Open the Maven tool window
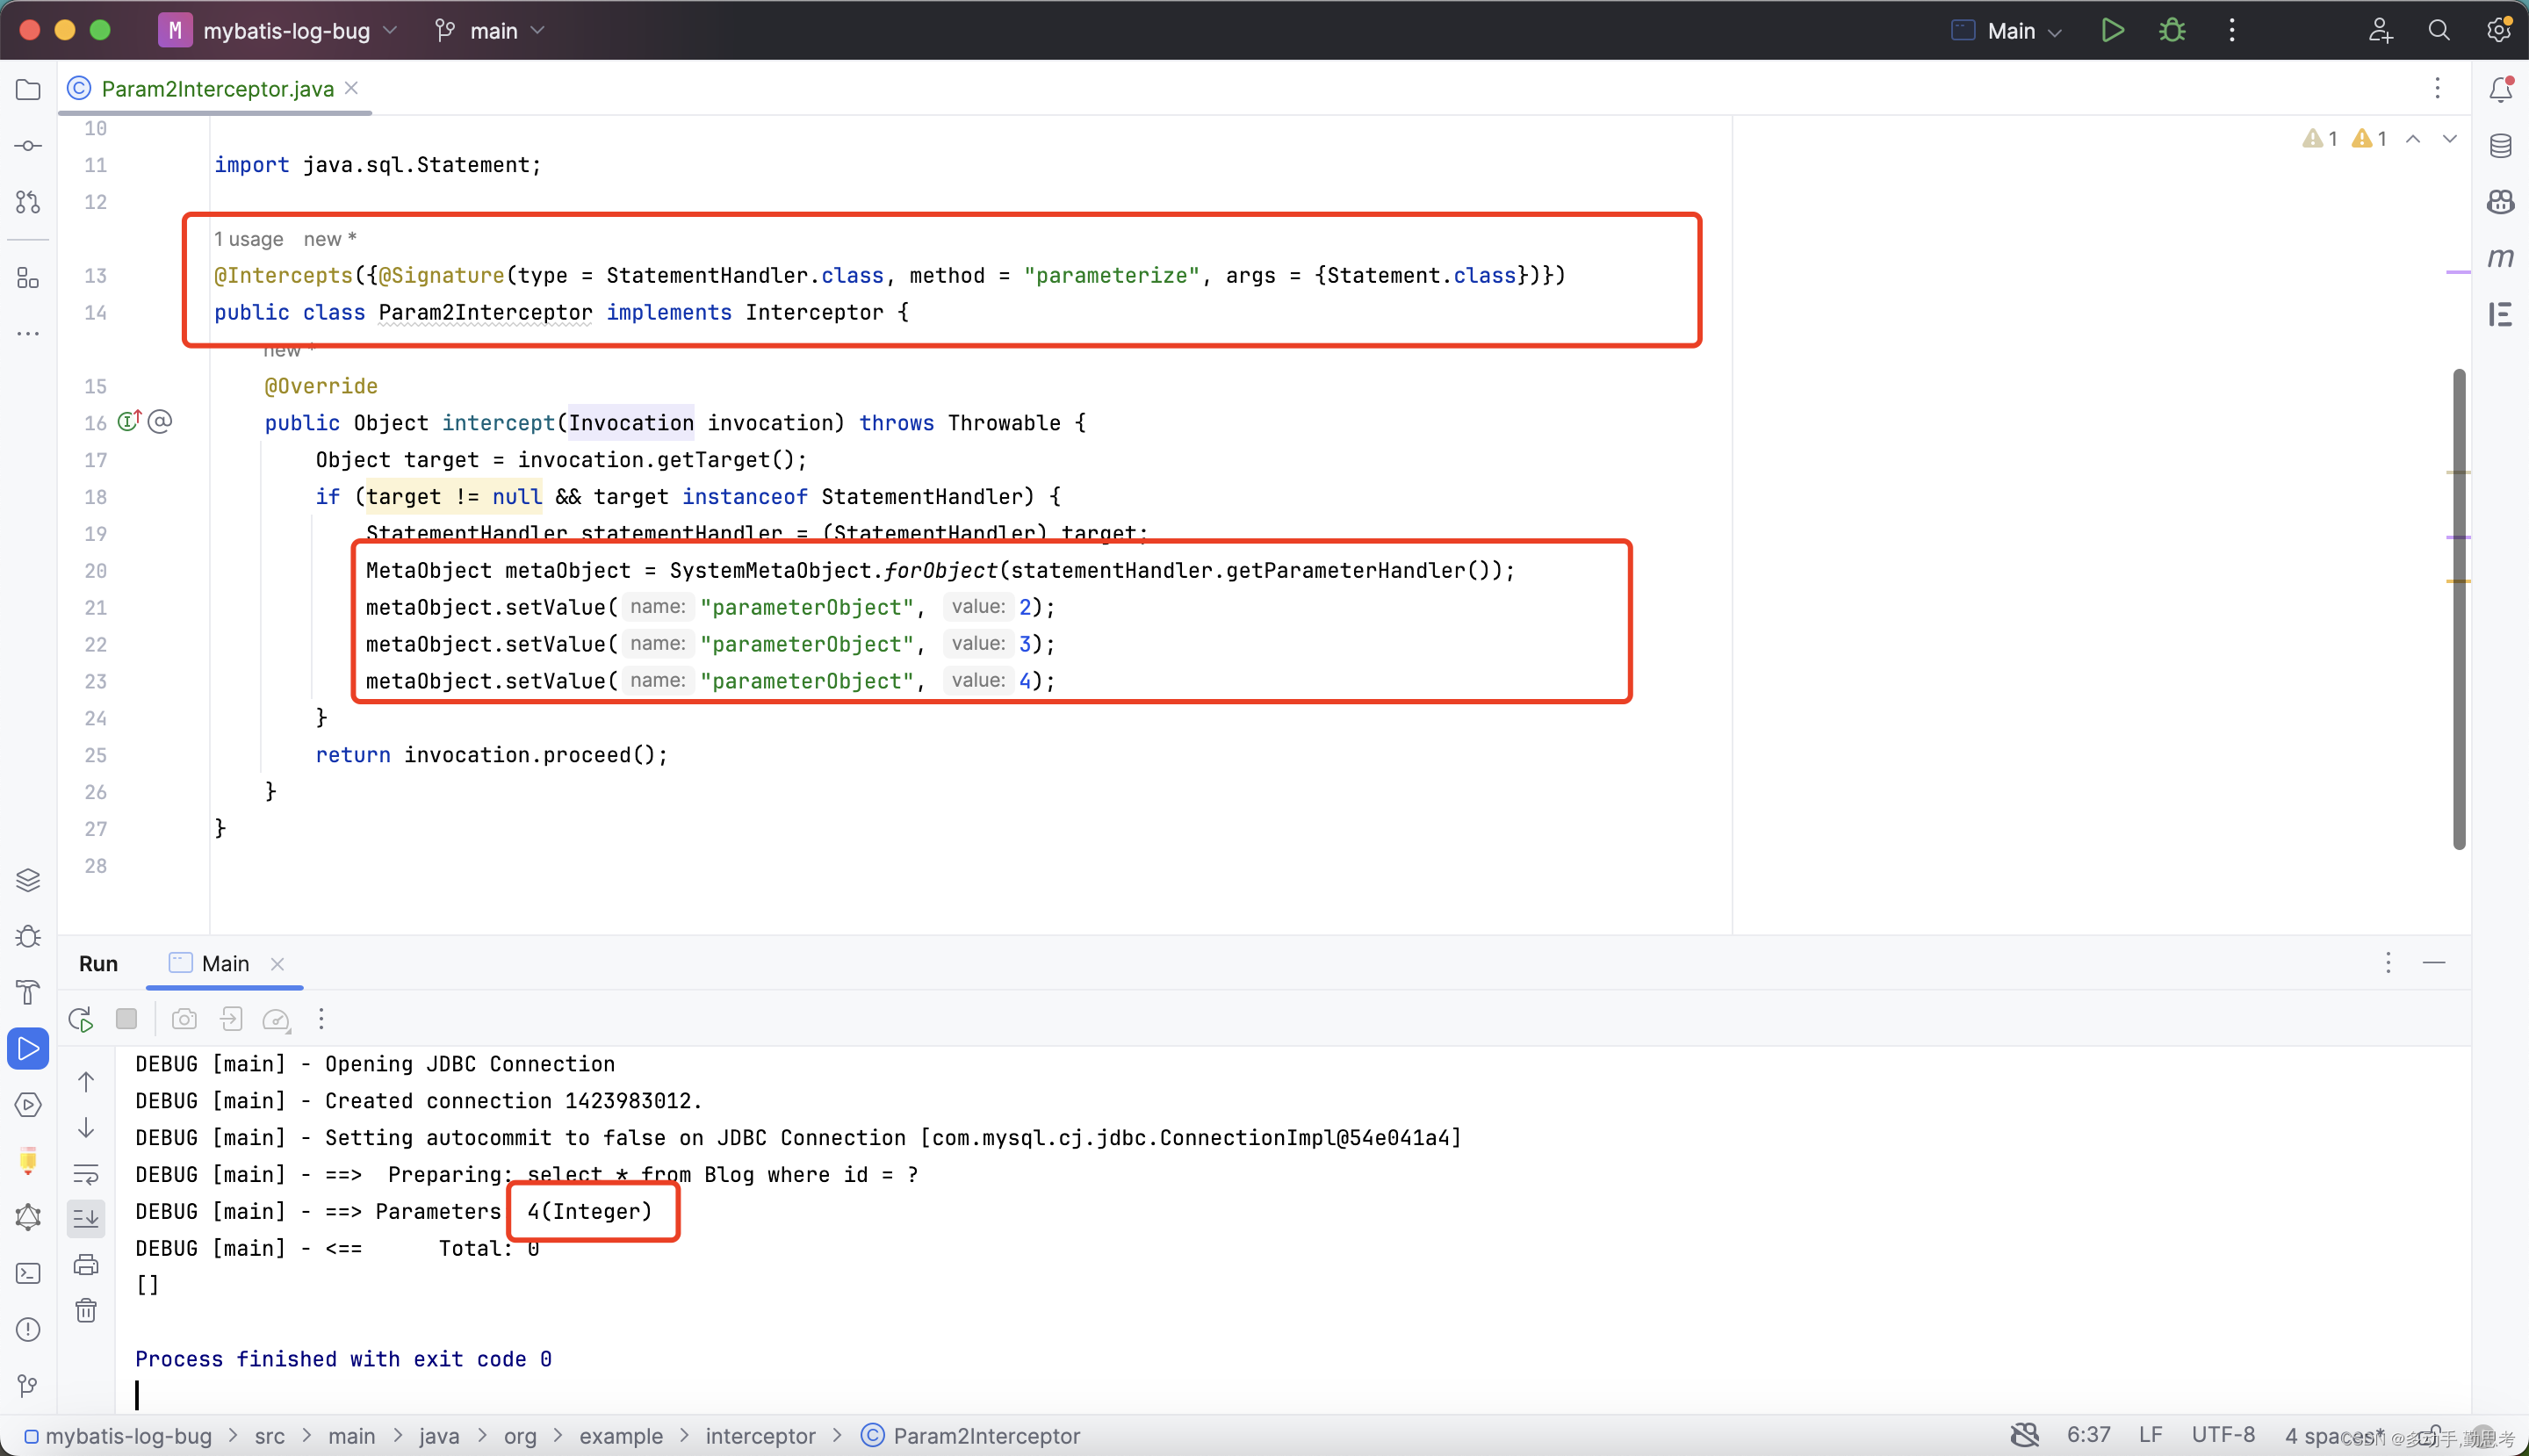 coord(2501,258)
